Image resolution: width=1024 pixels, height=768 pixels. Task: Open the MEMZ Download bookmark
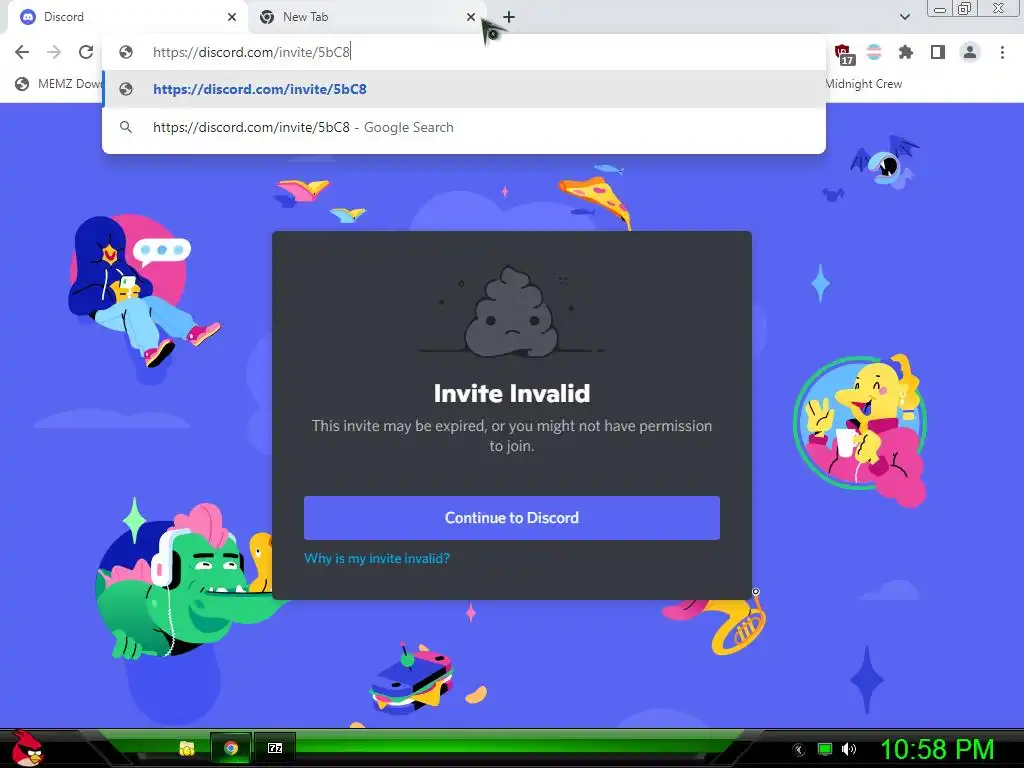[x=59, y=84]
